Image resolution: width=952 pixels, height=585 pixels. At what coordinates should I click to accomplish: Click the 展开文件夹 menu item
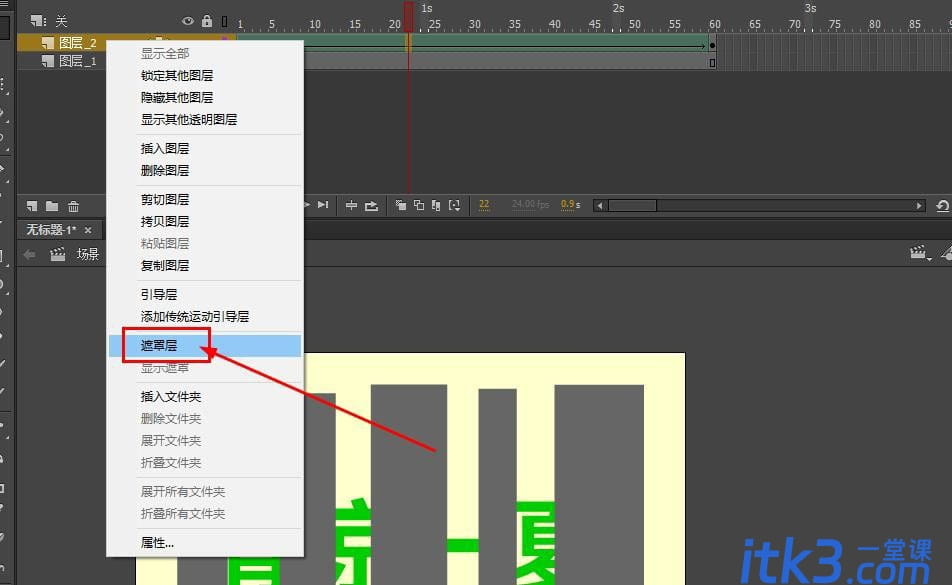[205, 441]
